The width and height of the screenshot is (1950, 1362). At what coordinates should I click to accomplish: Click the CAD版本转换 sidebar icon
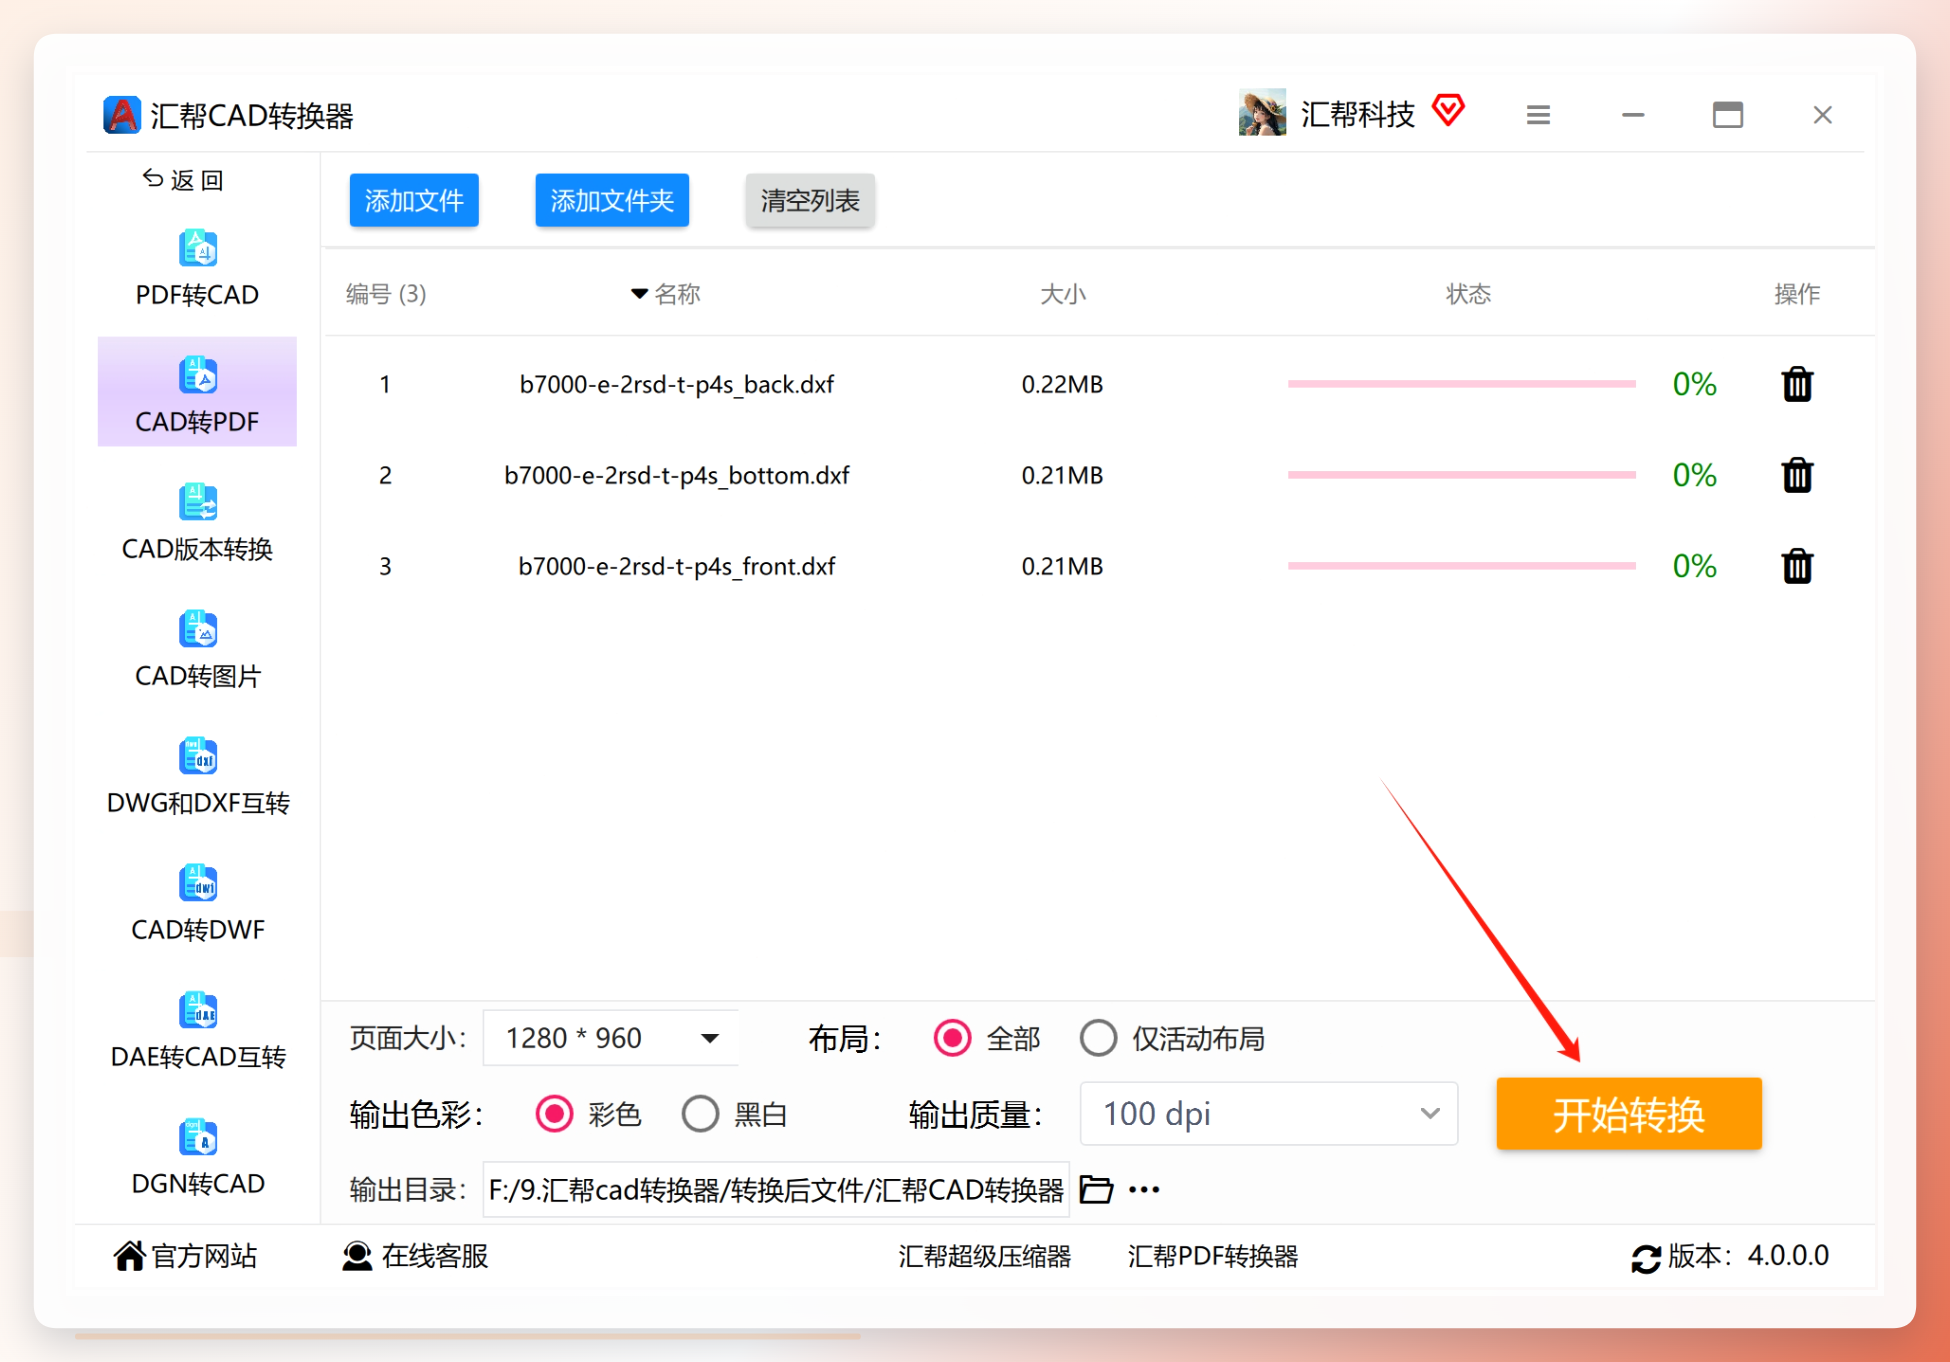point(198,502)
